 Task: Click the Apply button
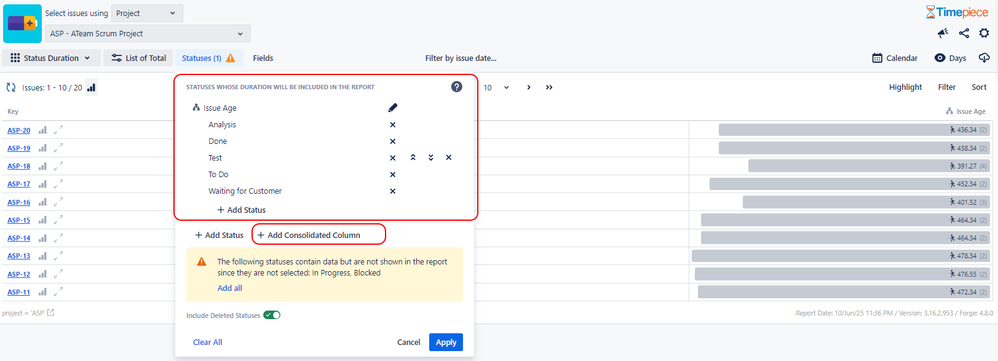click(446, 342)
